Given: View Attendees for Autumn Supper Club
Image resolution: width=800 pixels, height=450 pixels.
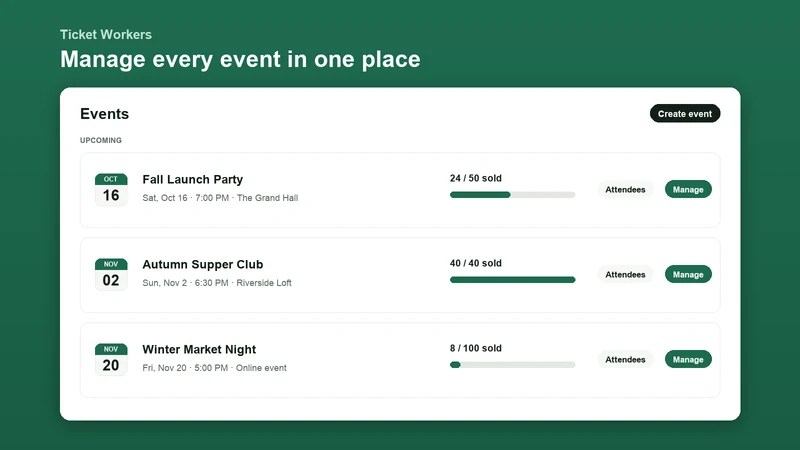Looking at the screenshot, I should click(625, 274).
